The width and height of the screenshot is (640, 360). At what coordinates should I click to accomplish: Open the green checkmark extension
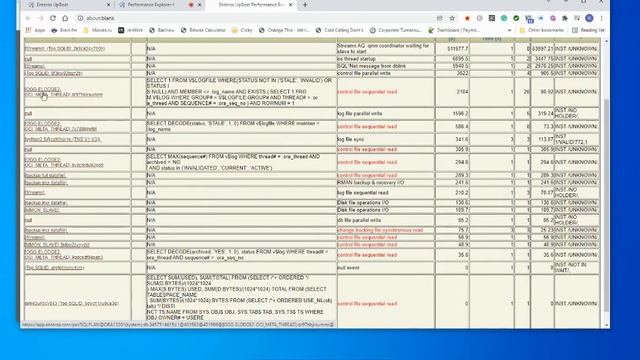click(516, 18)
